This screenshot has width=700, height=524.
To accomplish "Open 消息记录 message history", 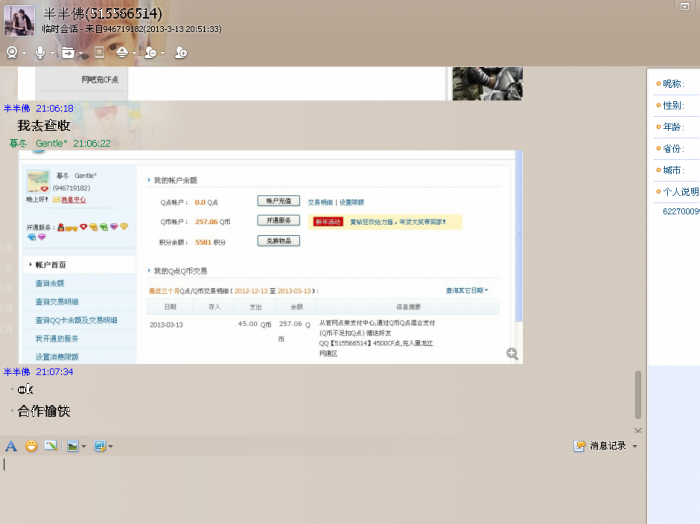I will click(600, 445).
